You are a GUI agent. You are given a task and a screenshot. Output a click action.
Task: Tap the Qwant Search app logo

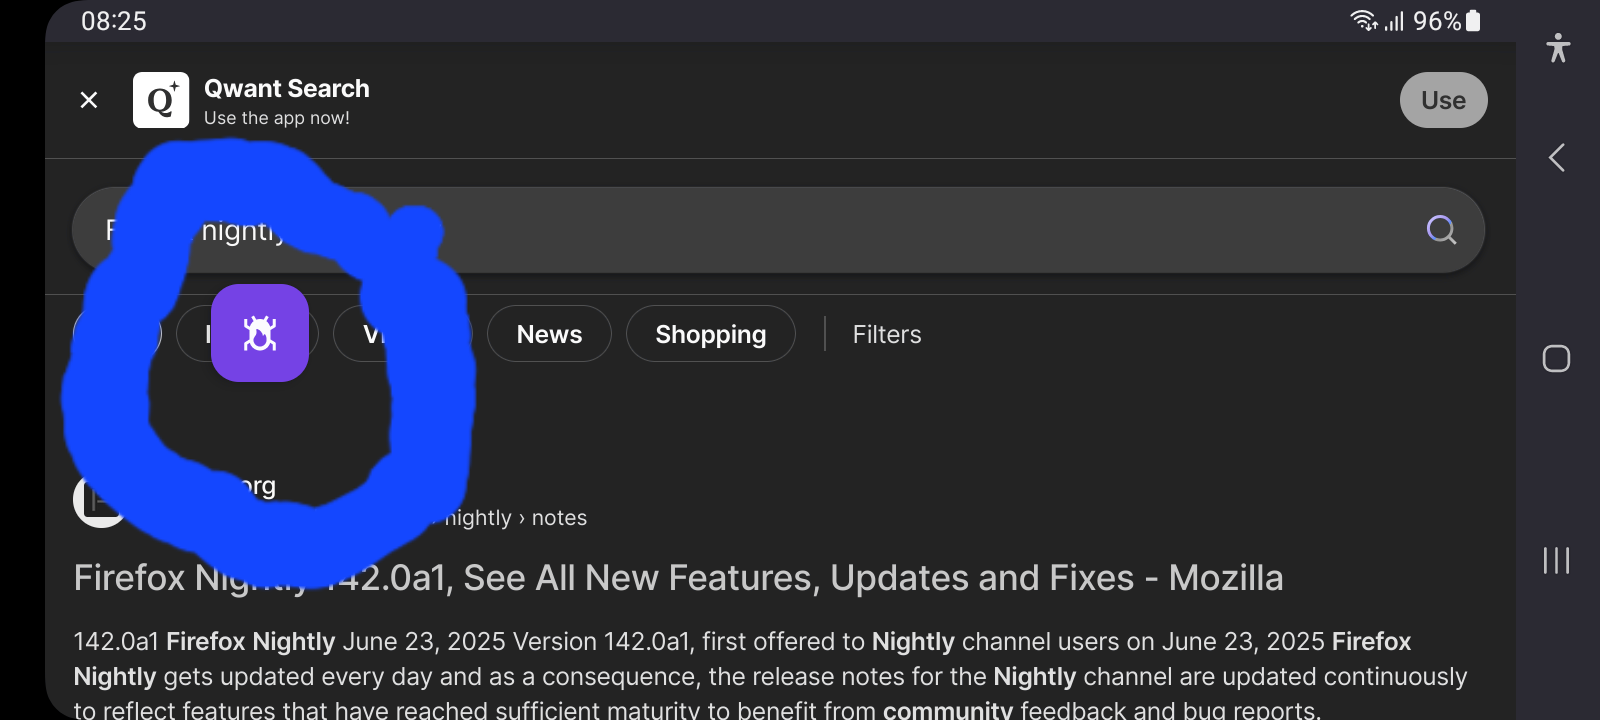(x=161, y=100)
